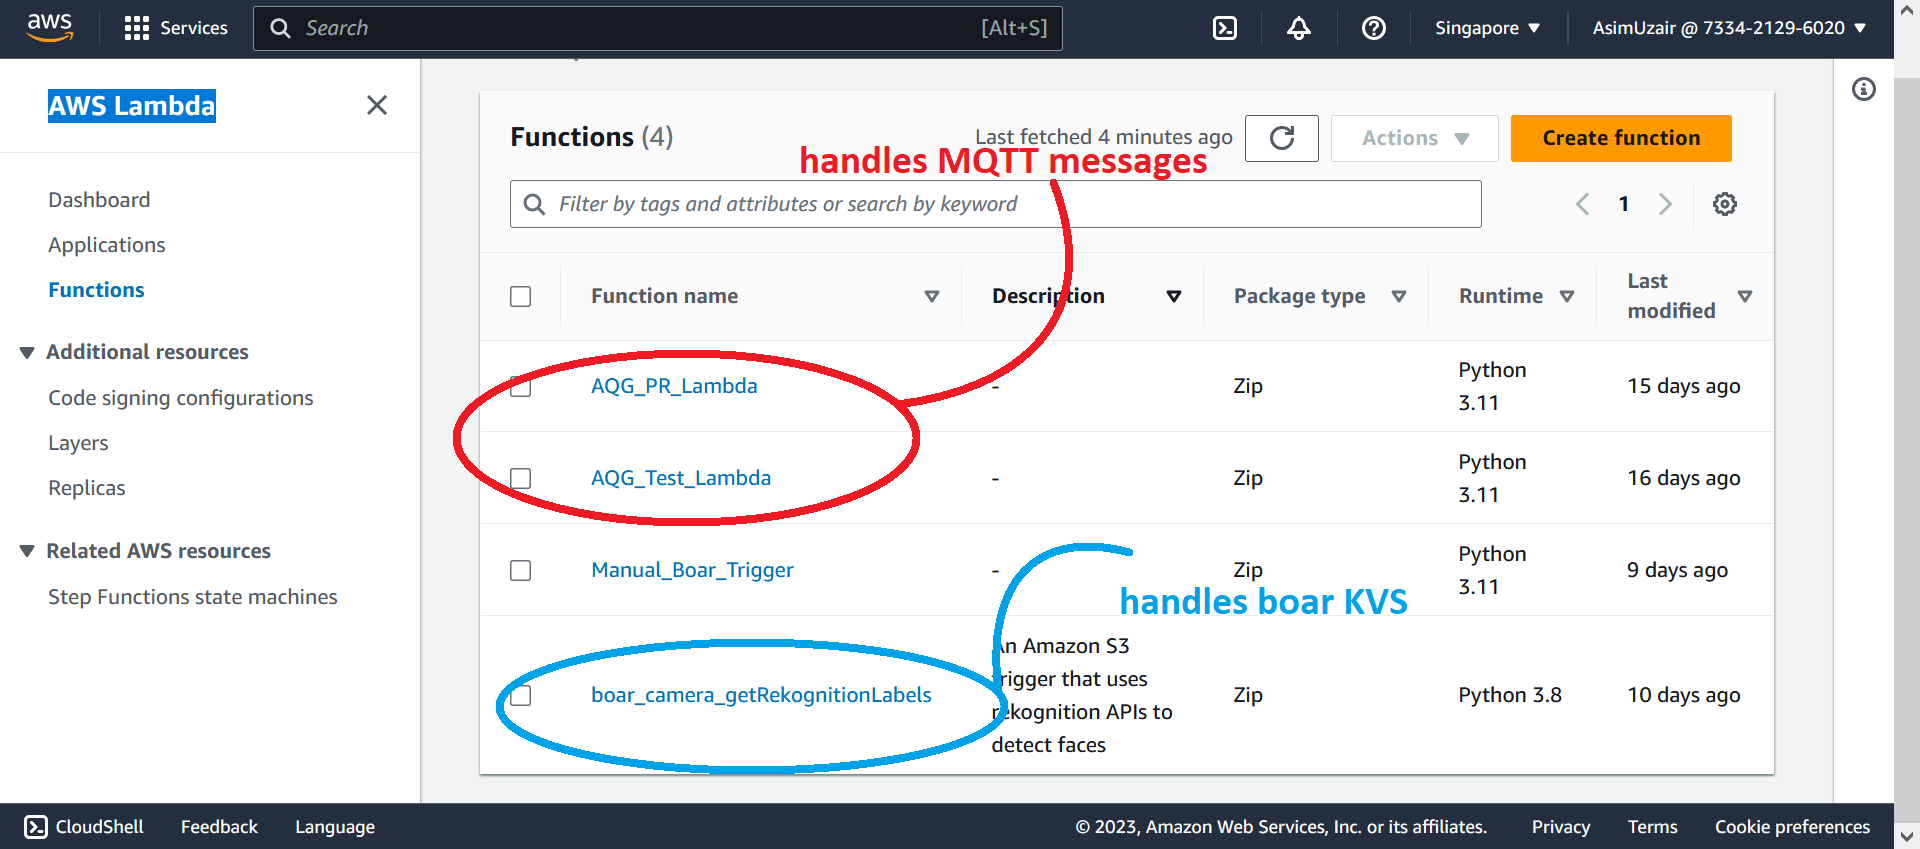Collapse the Additional resources section
The image size is (1920, 849).
click(x=27, y=352)
